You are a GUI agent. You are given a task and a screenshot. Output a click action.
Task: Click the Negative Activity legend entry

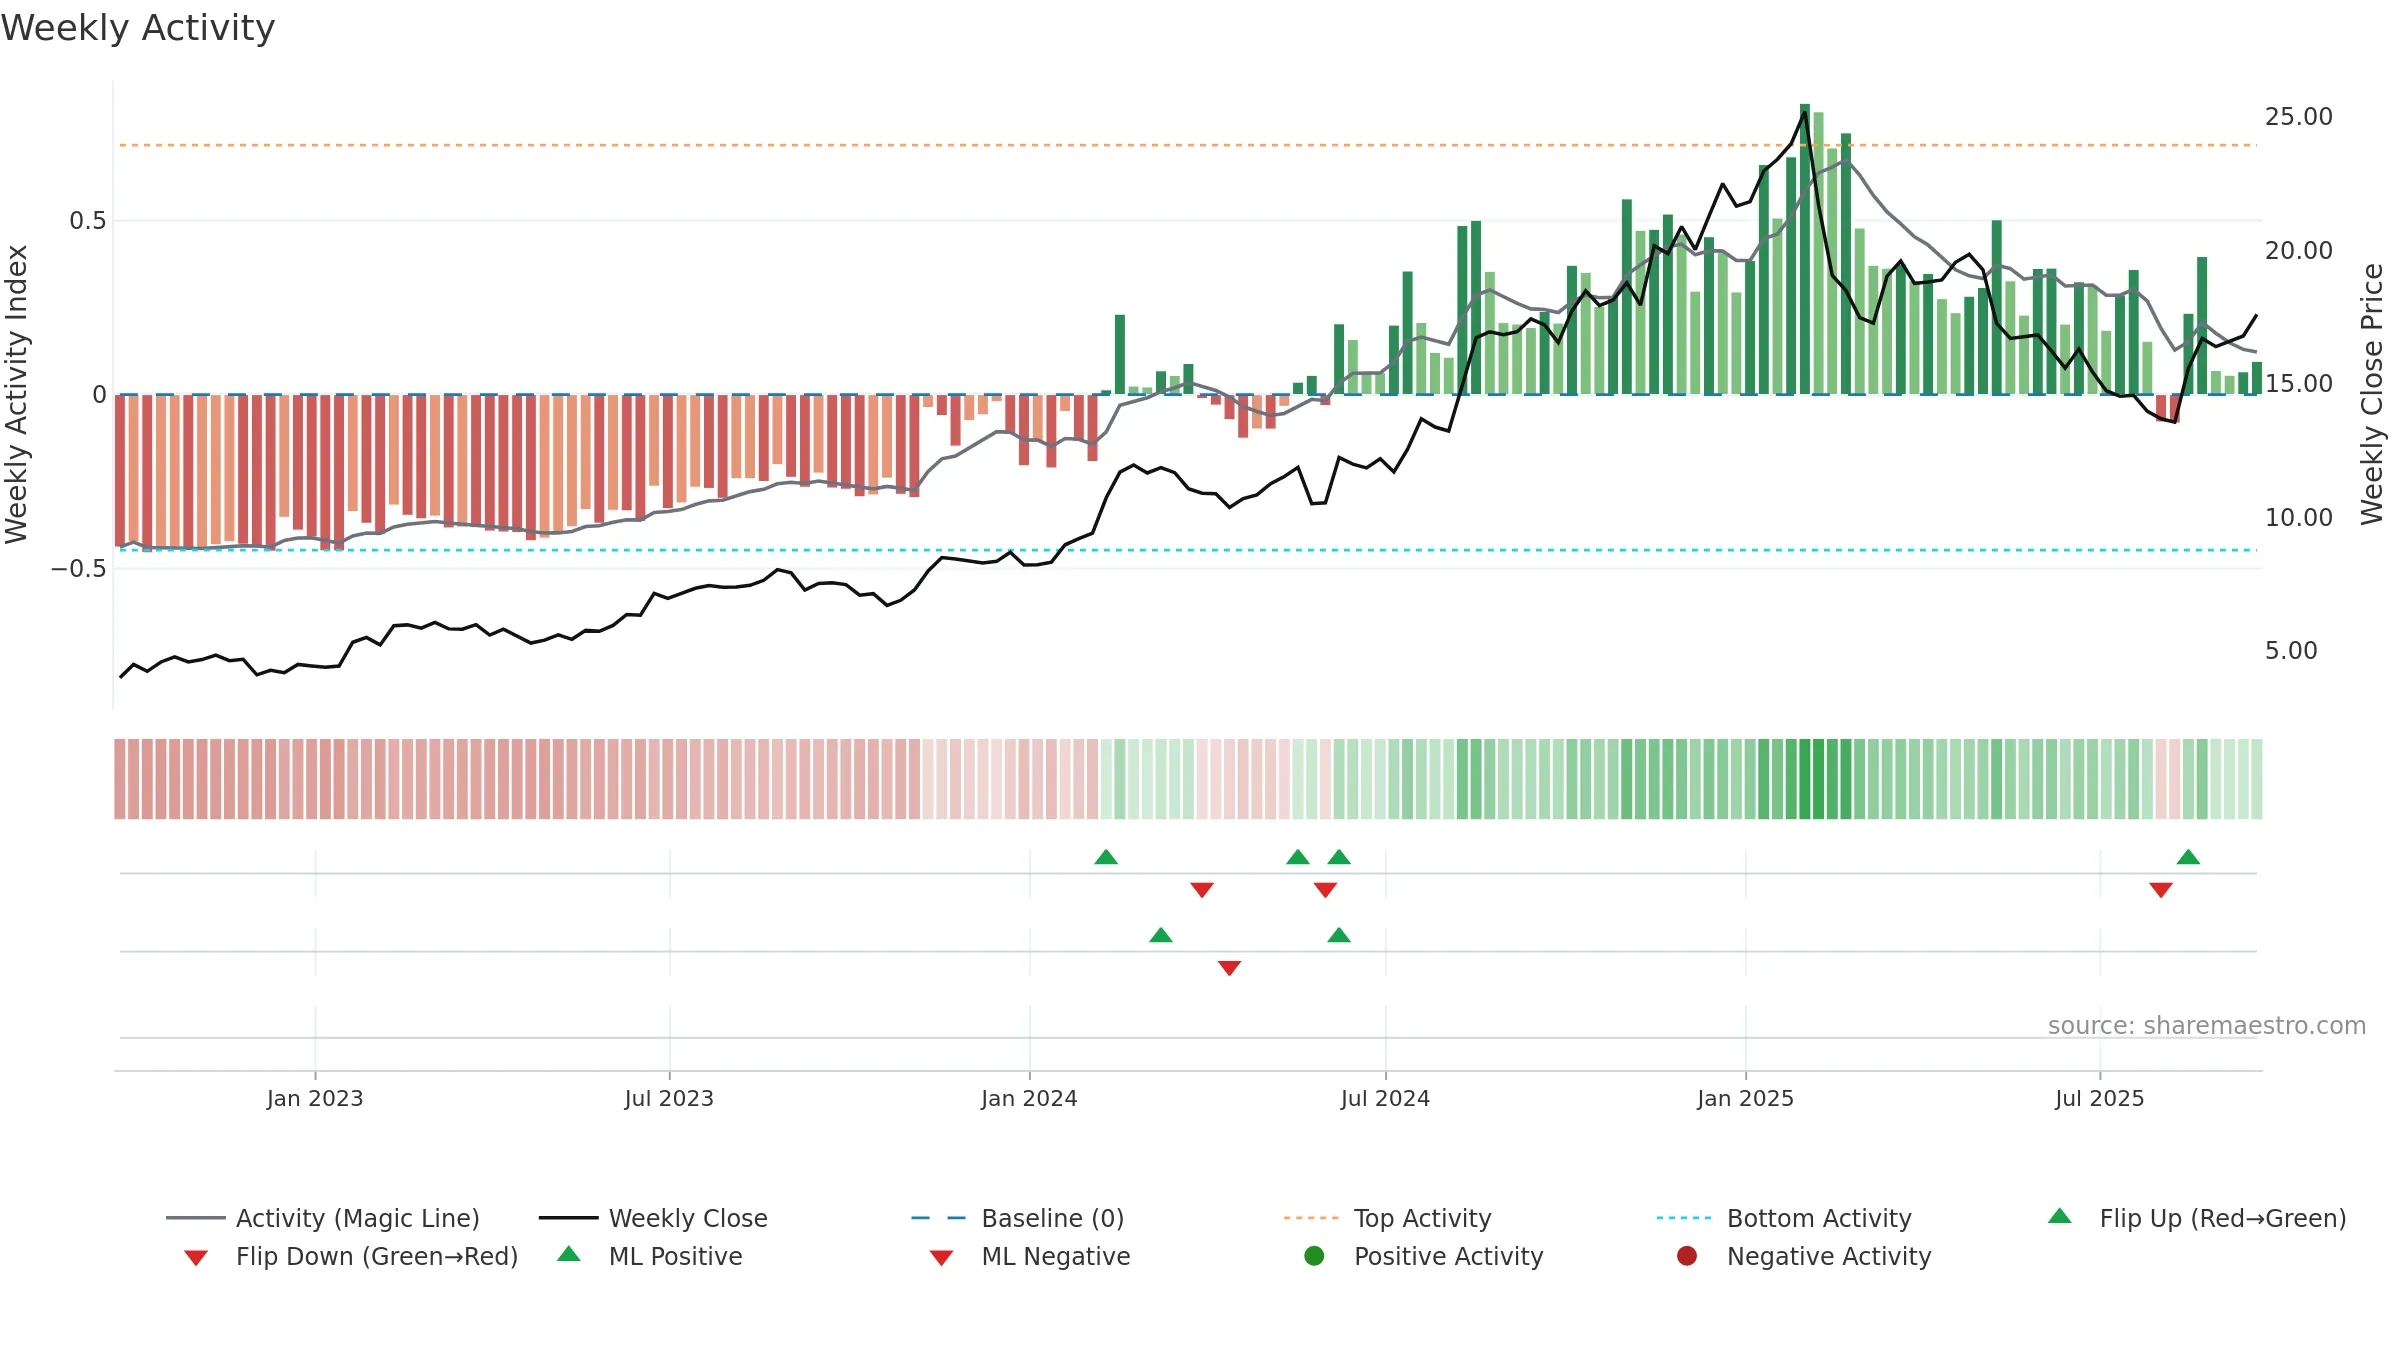(1804, 1256)
